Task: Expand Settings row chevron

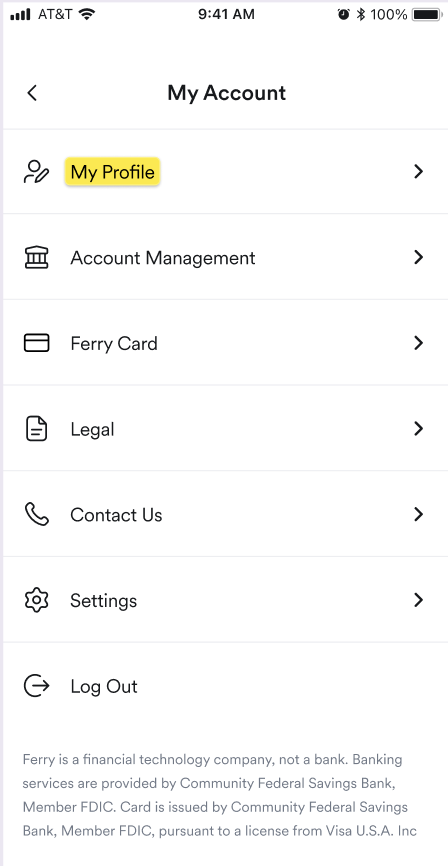Action: [x=419, y=600]
